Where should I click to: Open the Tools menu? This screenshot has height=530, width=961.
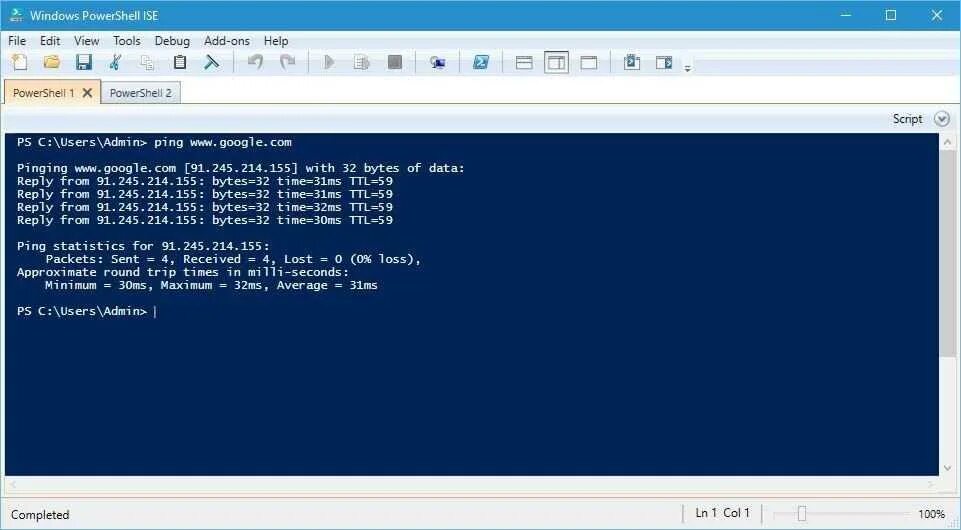127,41
